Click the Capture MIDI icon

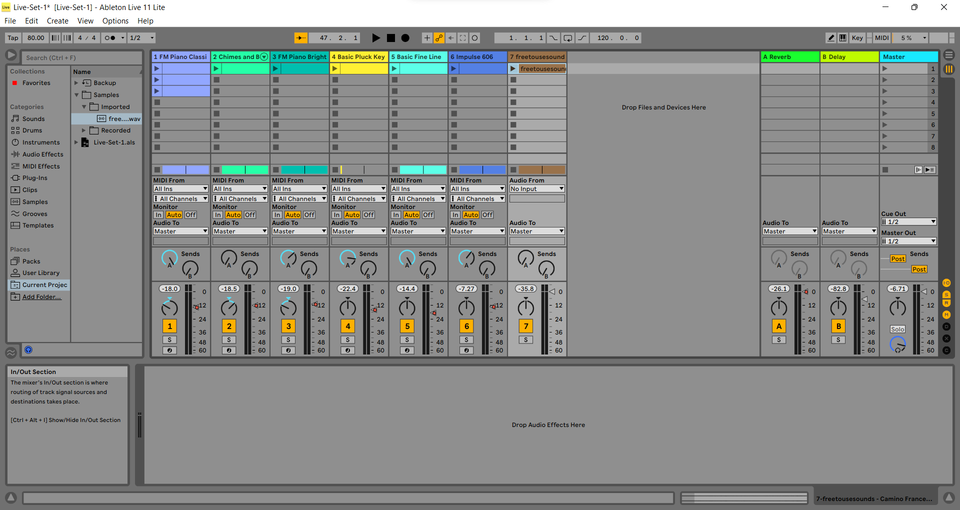point(463,38)
